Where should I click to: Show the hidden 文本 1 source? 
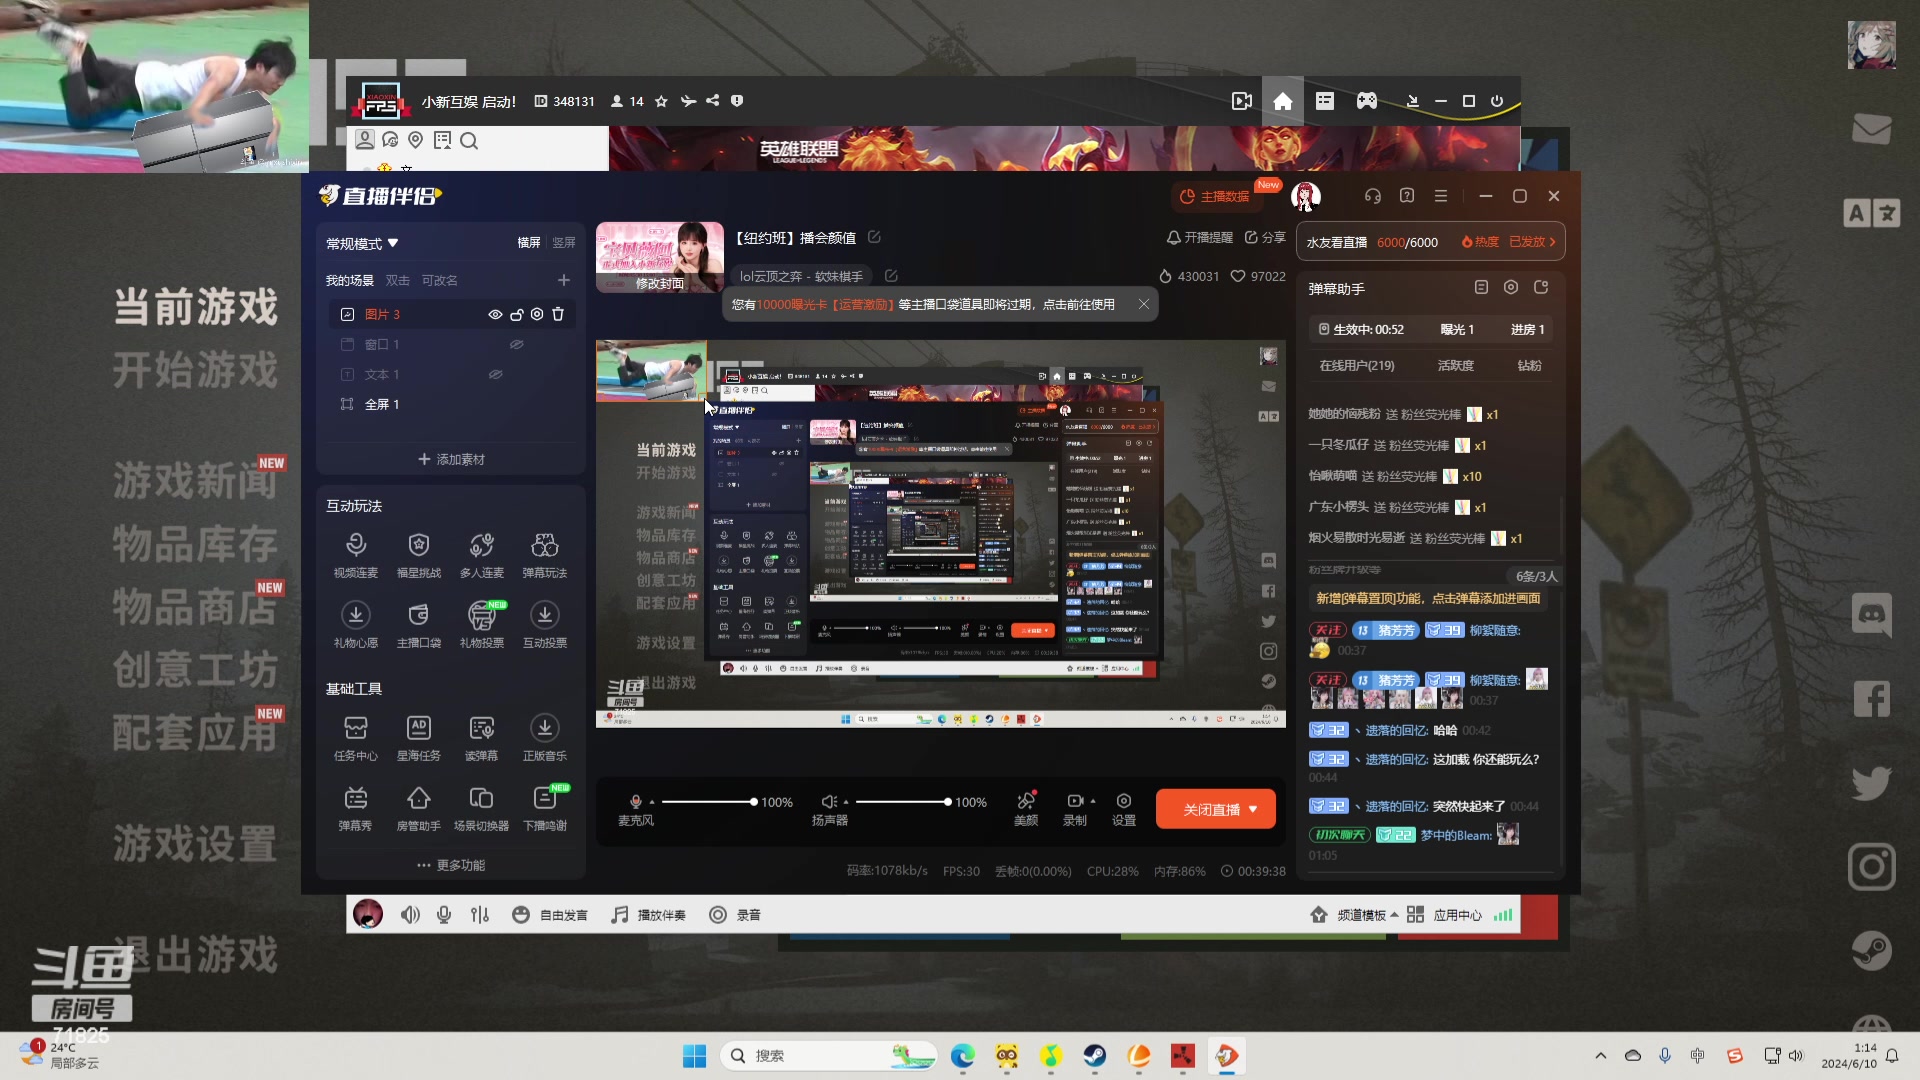(495, 374)
